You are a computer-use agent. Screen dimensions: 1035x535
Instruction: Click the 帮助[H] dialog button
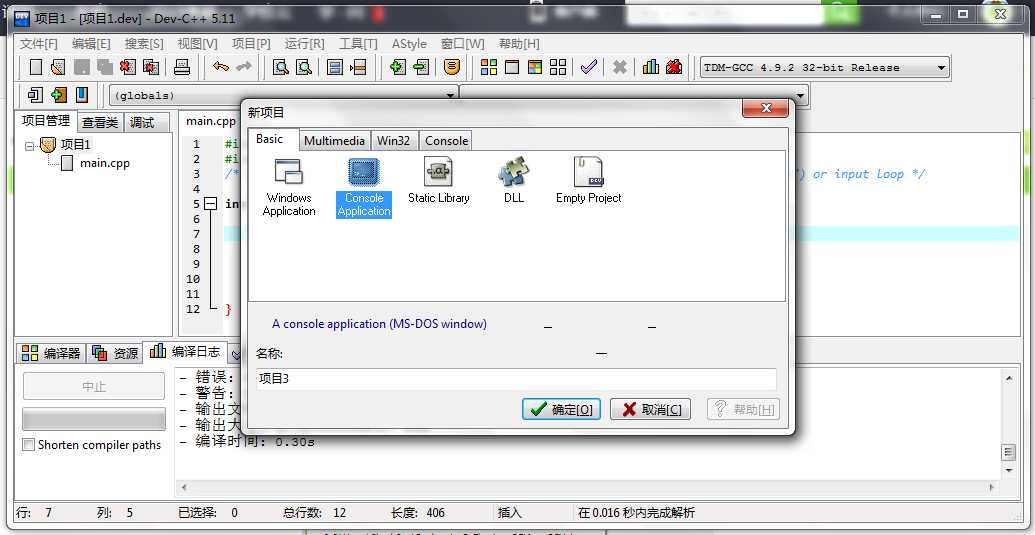click(743, 410)
